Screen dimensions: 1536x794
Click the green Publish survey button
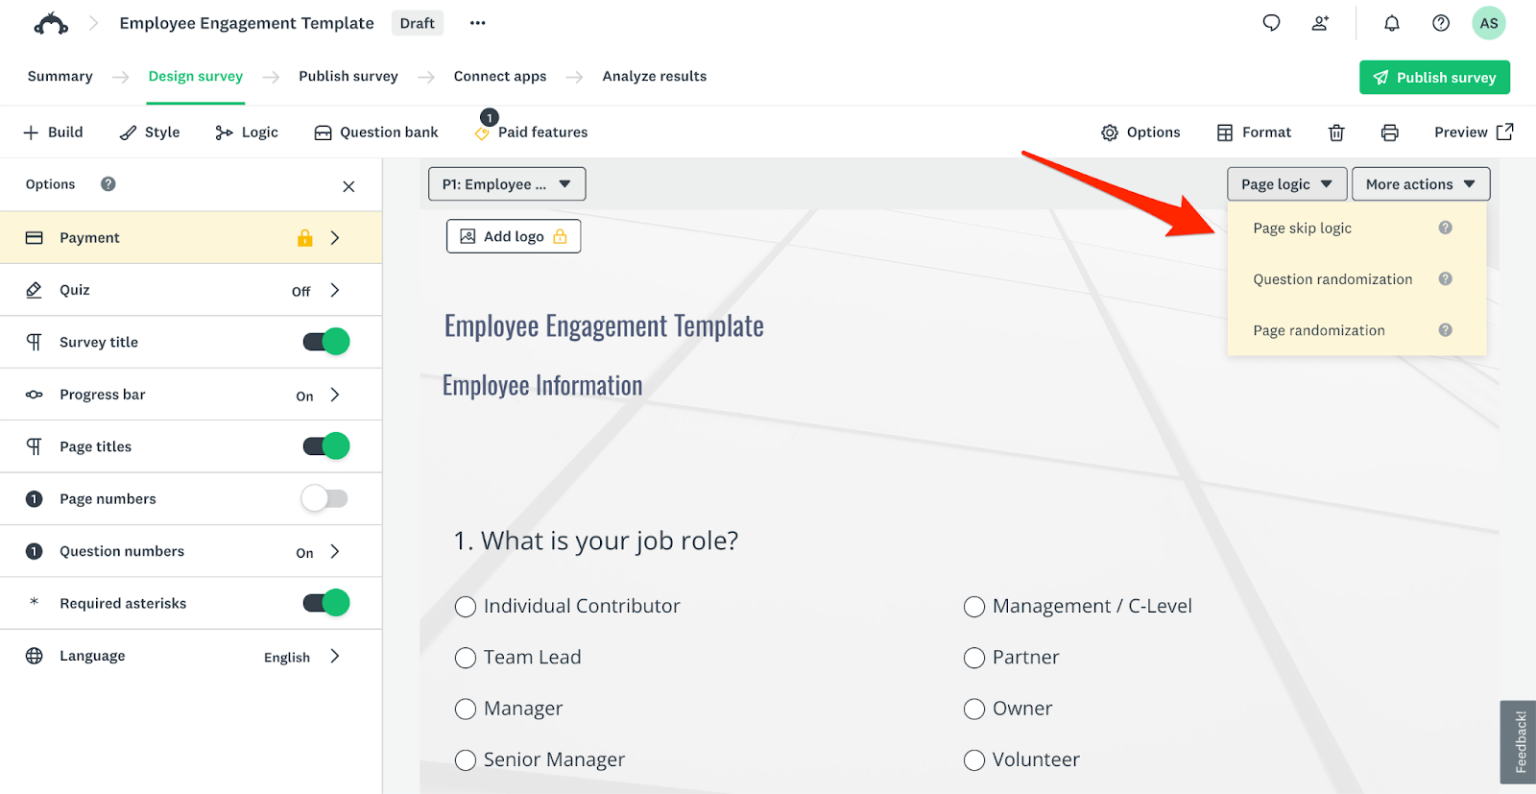point(1434,77)
